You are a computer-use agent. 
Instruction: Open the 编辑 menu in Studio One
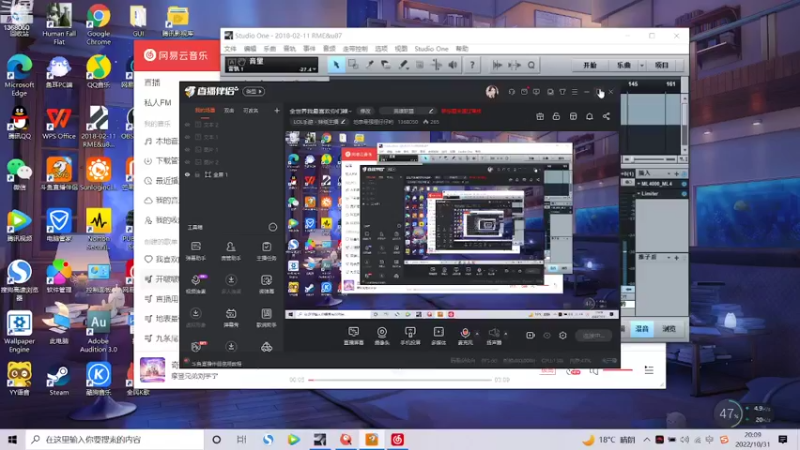pyautogui.click(x=250, y=48)
